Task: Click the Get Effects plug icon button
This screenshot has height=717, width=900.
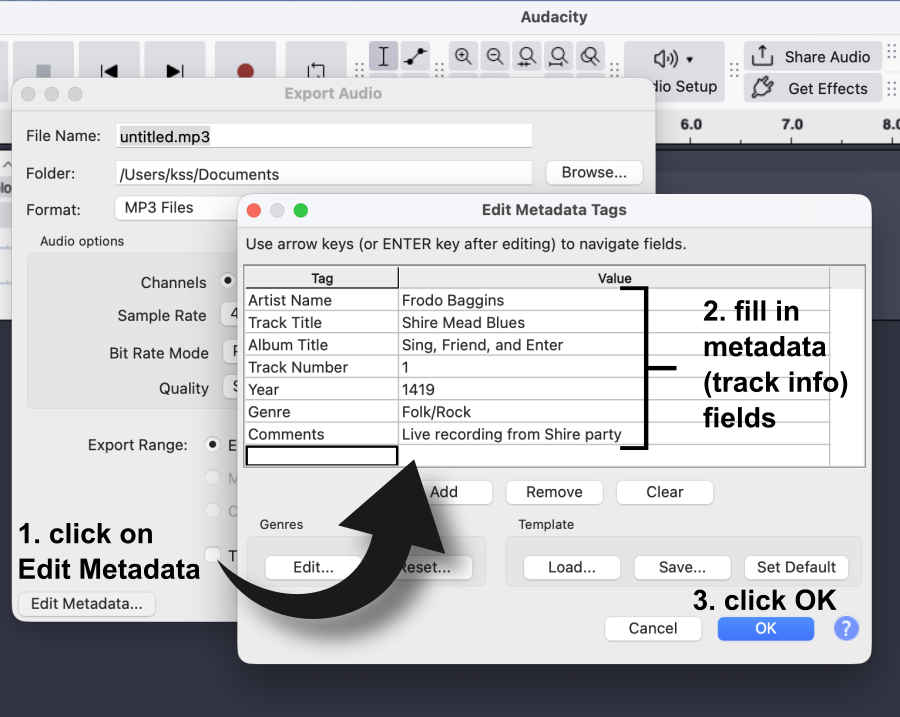Action: pyautogui.click(x=813, y=88)
